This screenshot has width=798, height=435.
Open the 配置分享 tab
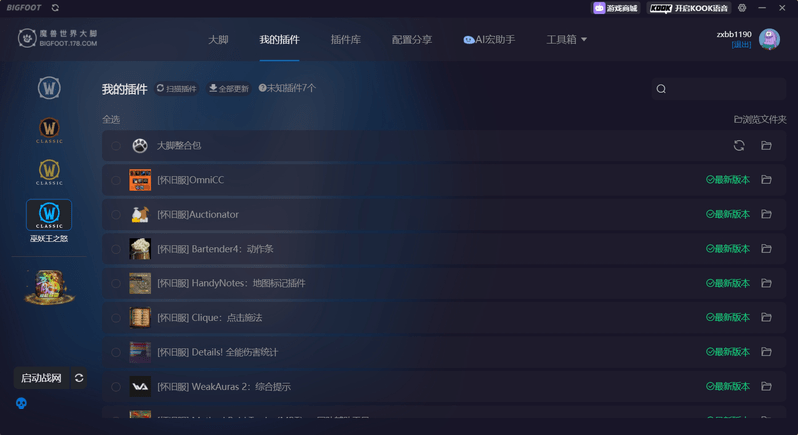pos(411,40)
